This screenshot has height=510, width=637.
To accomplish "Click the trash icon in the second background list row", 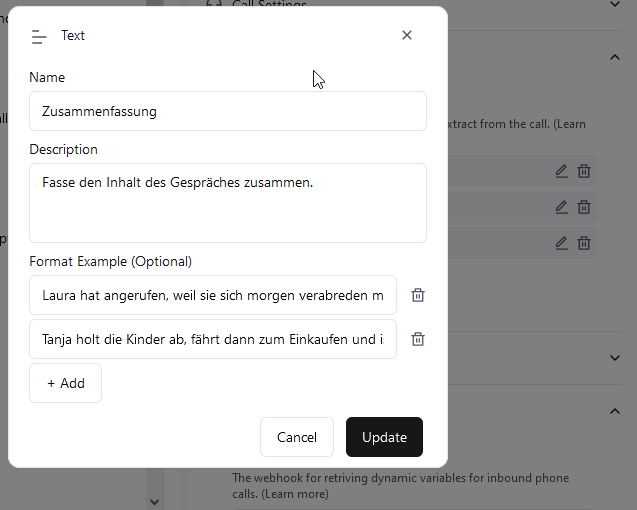I will click(x=584, y=207).
